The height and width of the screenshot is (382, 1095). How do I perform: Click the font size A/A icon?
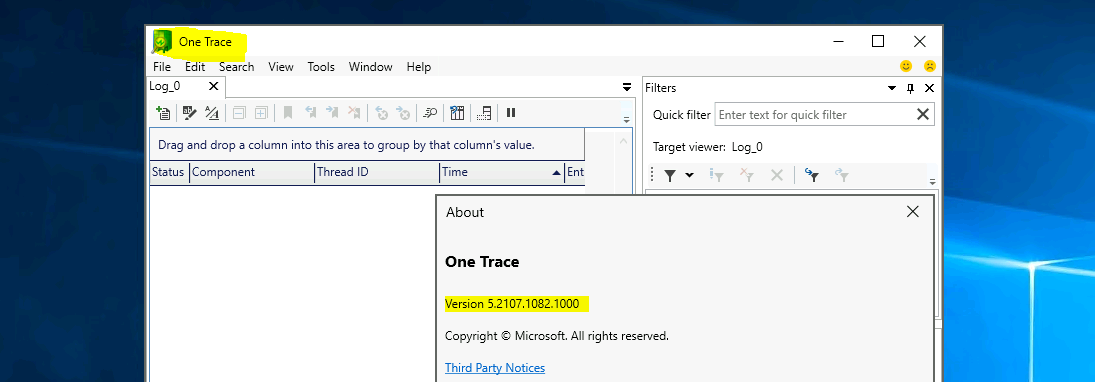(x=212, y=112)
